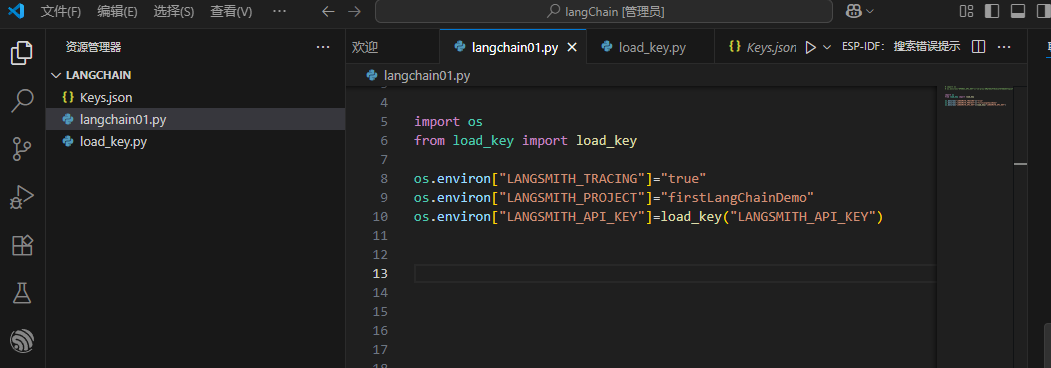
Task: Go back with the left arrow
Action: [327, 11]
